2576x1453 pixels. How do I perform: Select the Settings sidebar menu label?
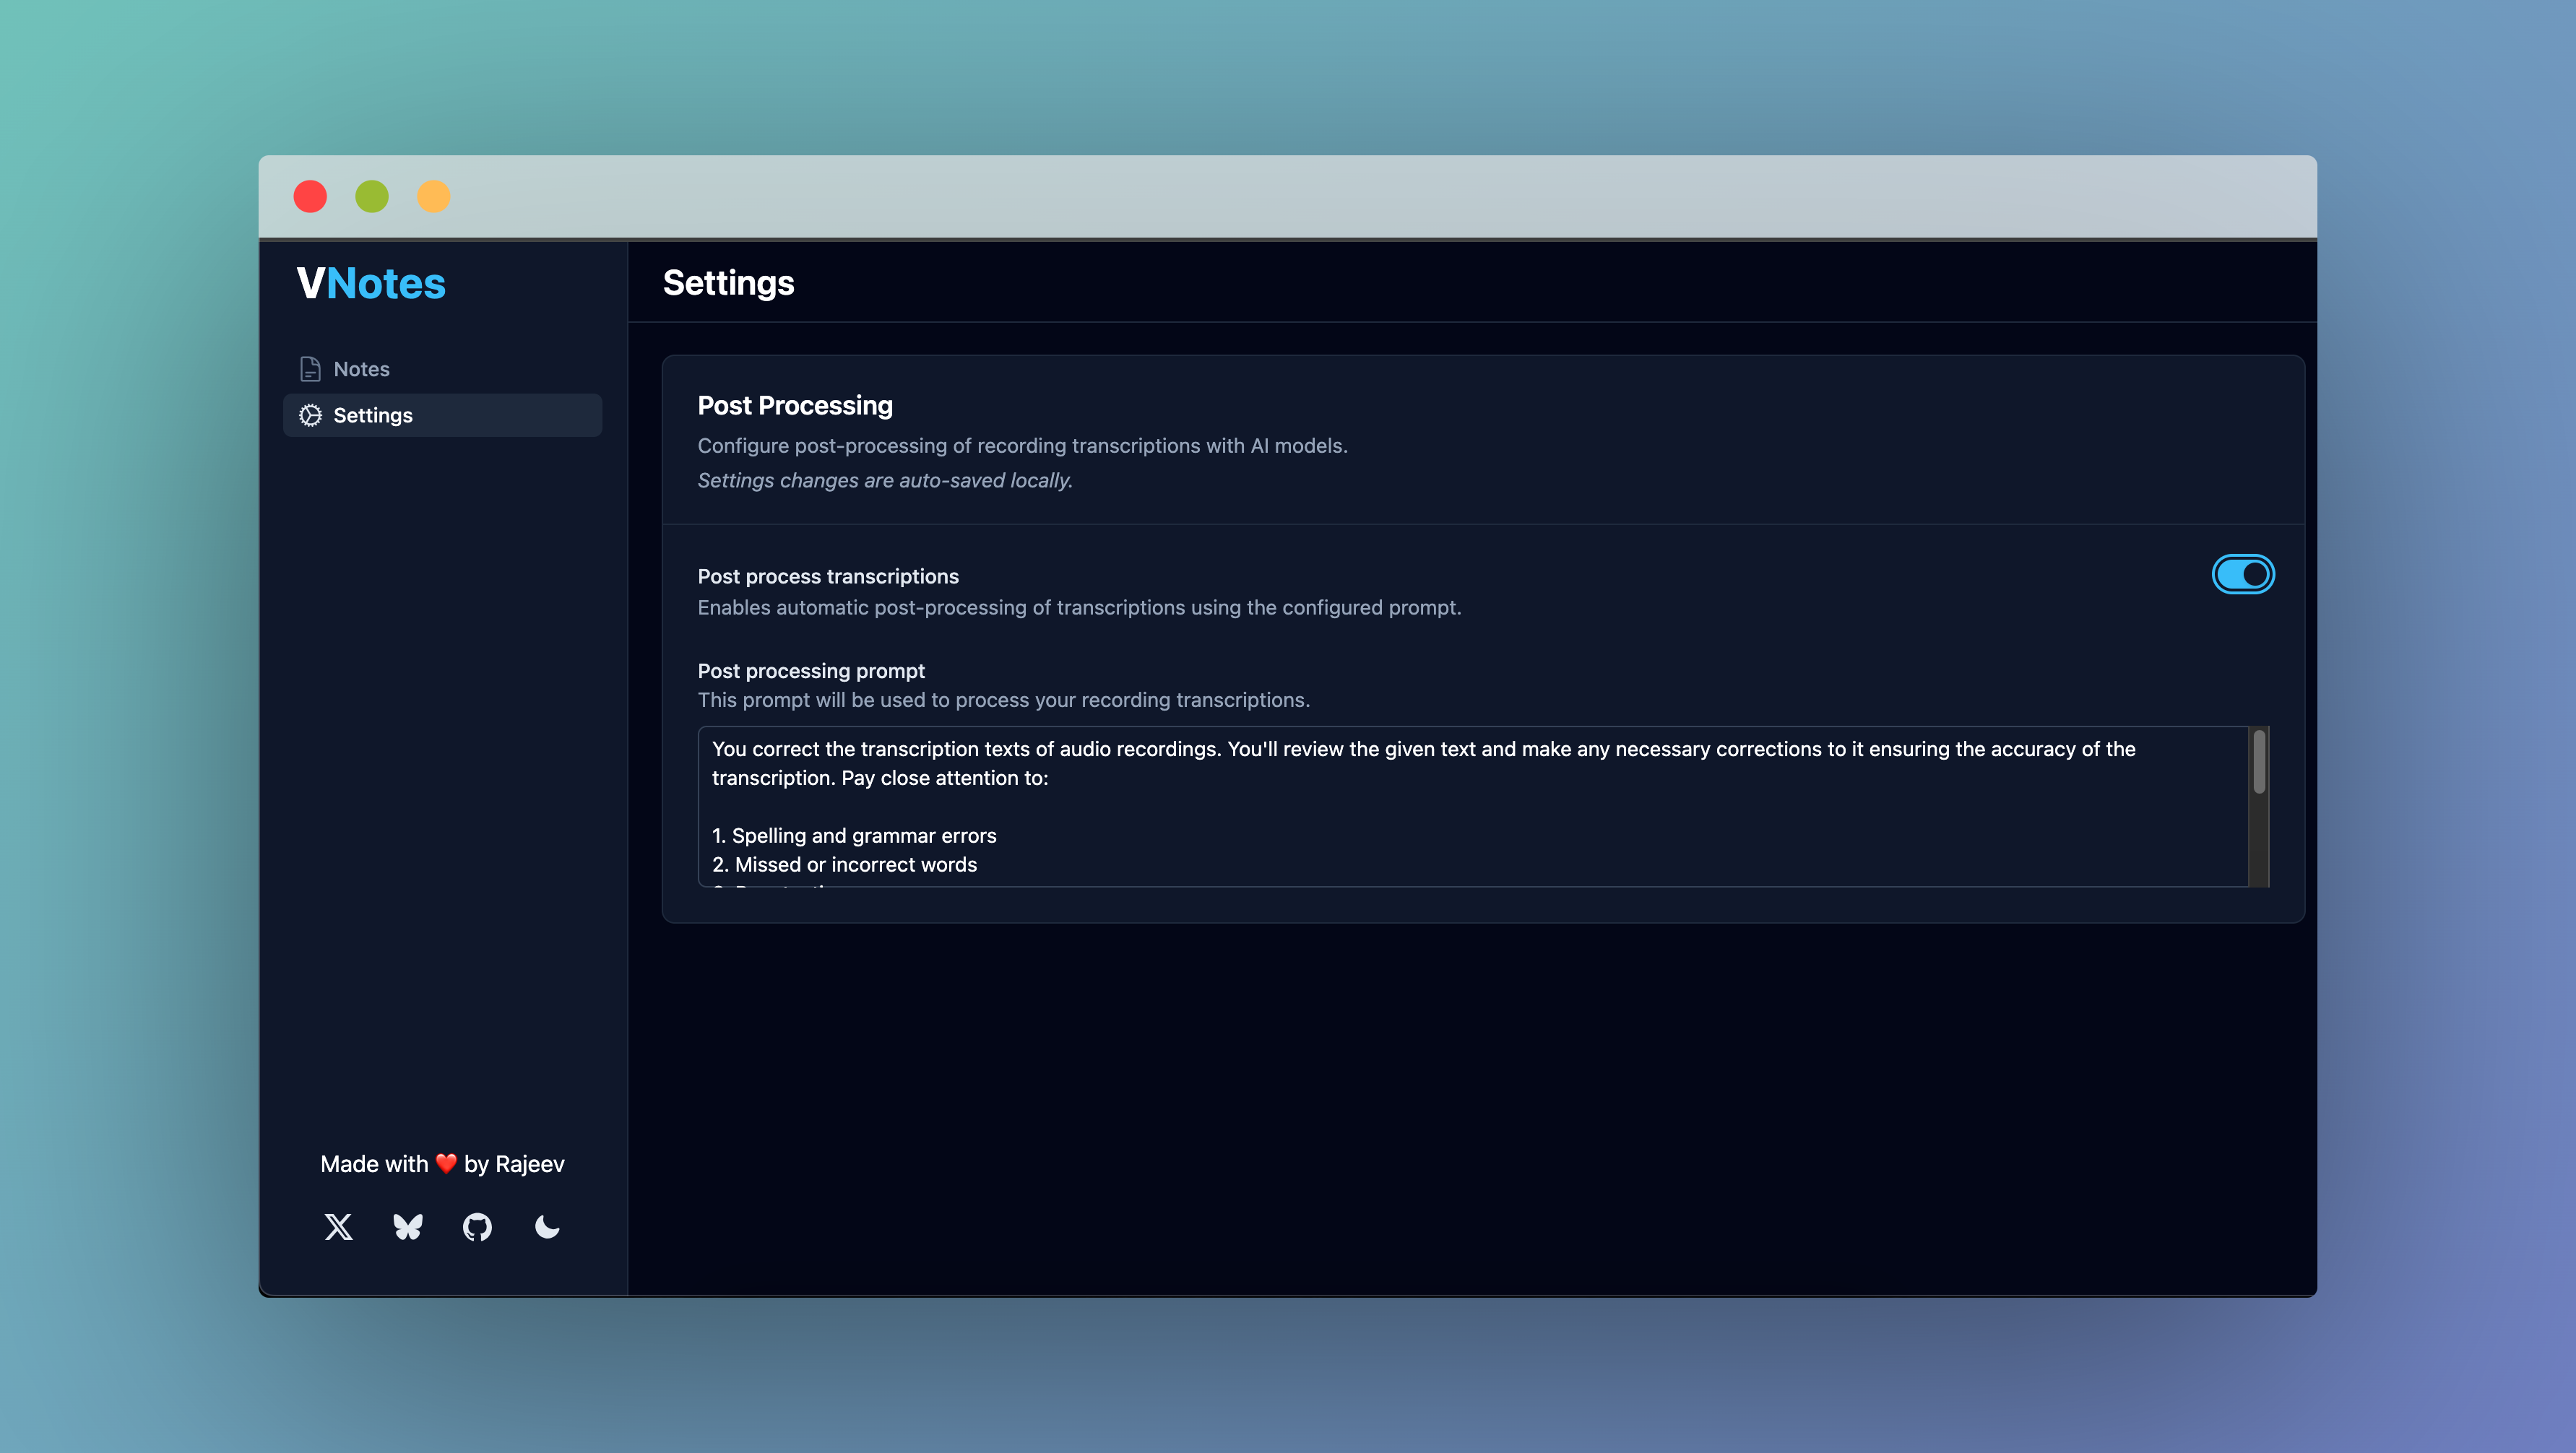click(372, 415)
